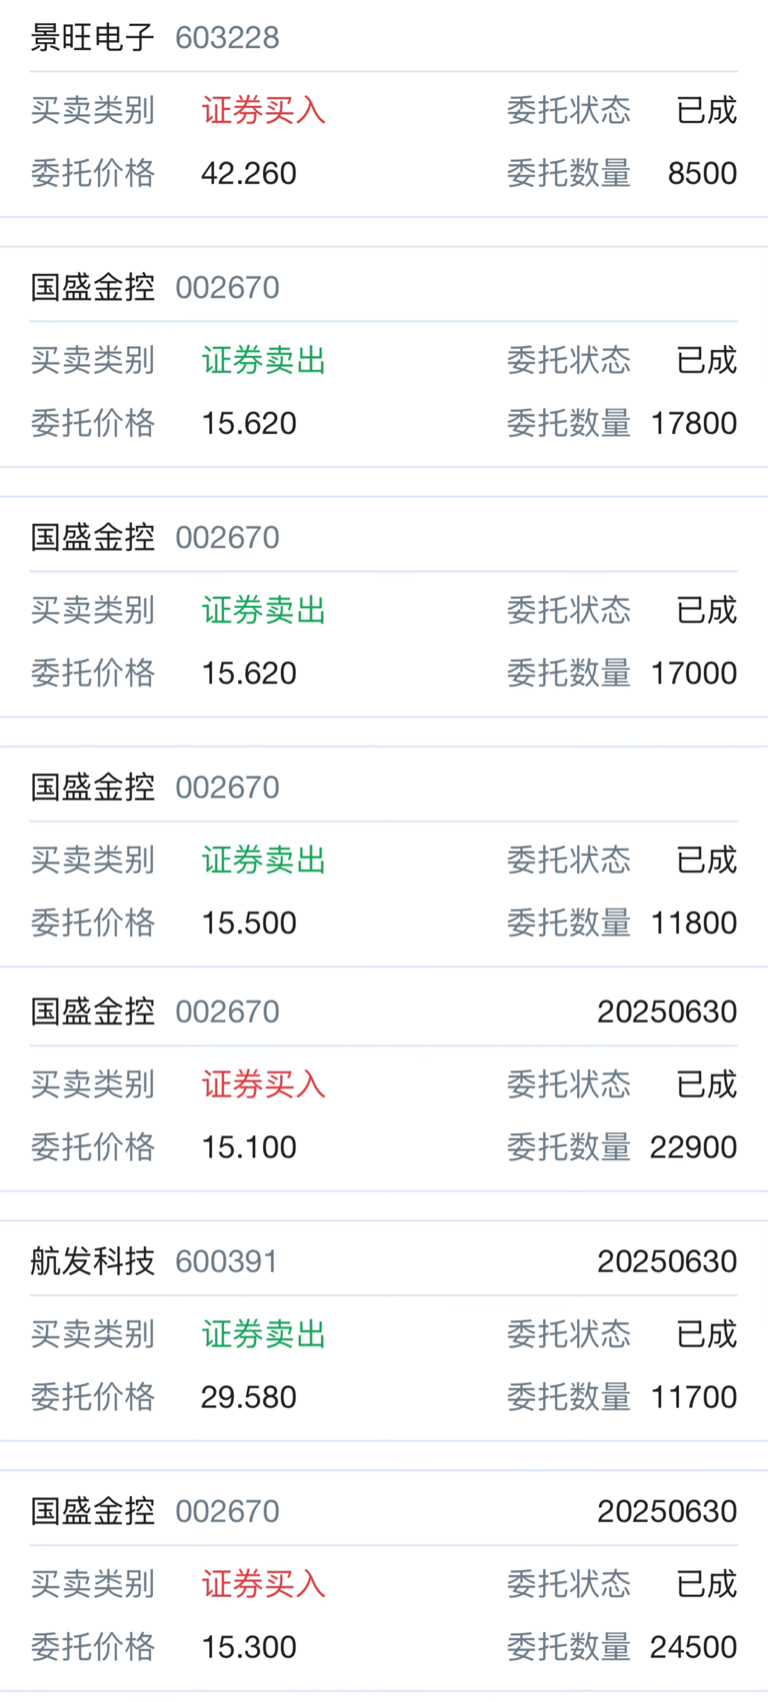768x1702 pixels.
Task: Tap the 15.300 order price
Action: (249, 1647)
